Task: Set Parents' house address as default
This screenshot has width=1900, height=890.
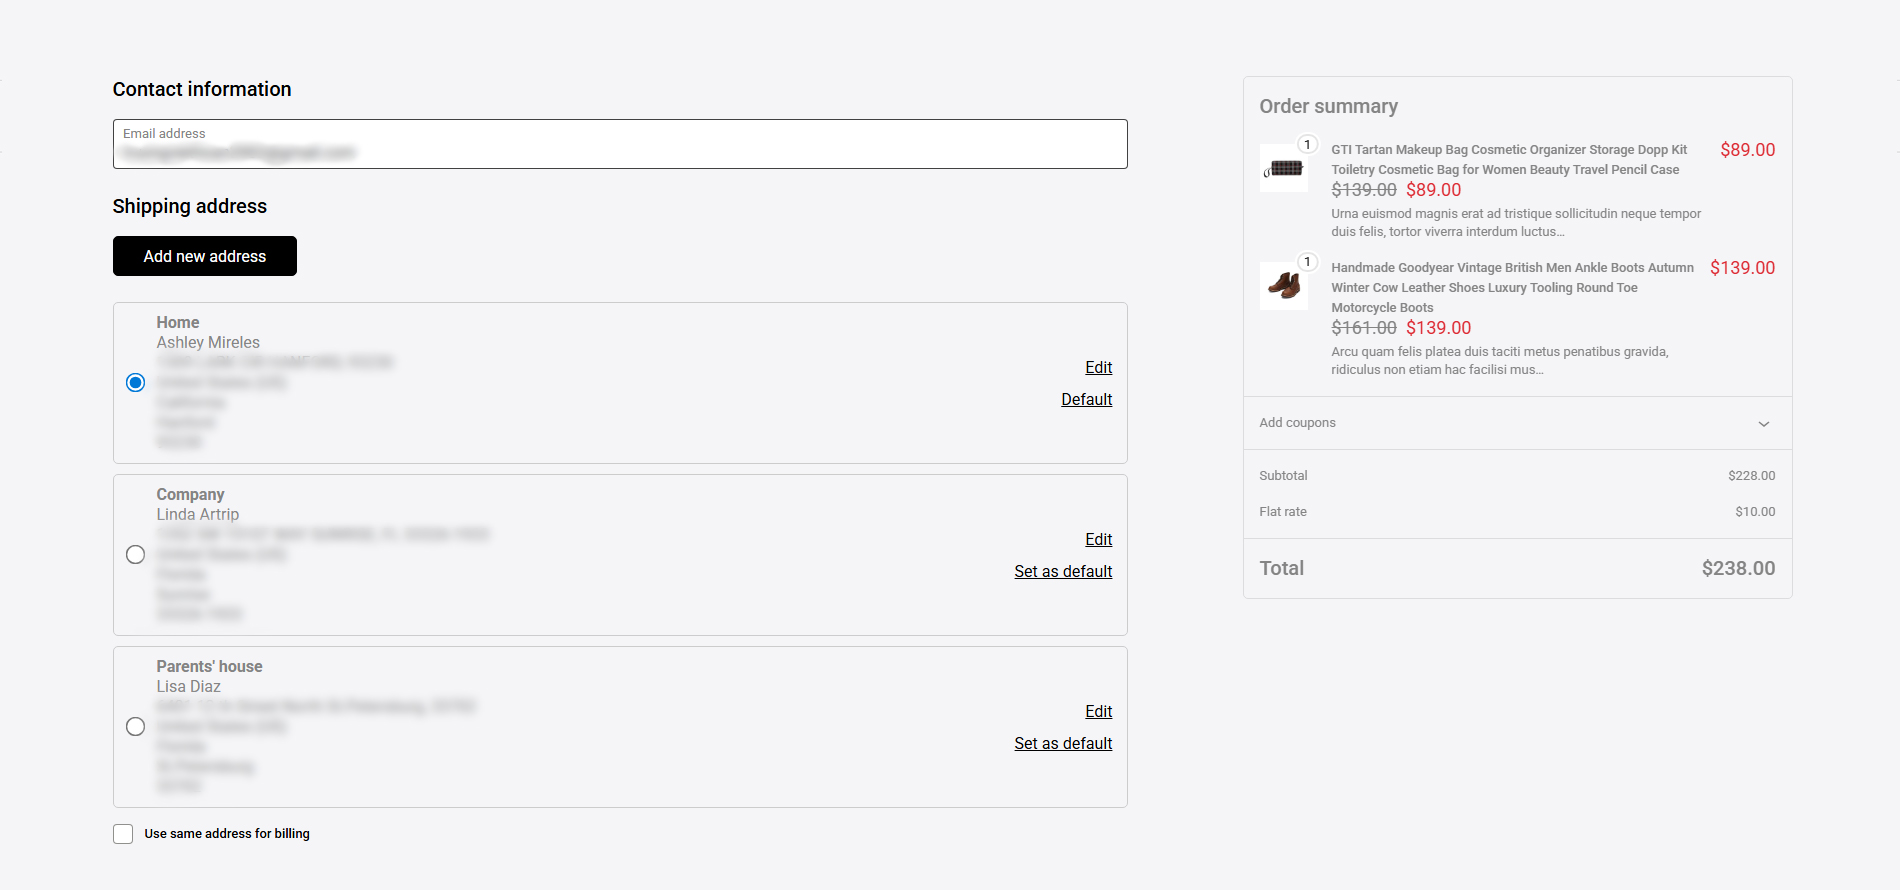Action: pyautogui.click(x=1063, y=744)
